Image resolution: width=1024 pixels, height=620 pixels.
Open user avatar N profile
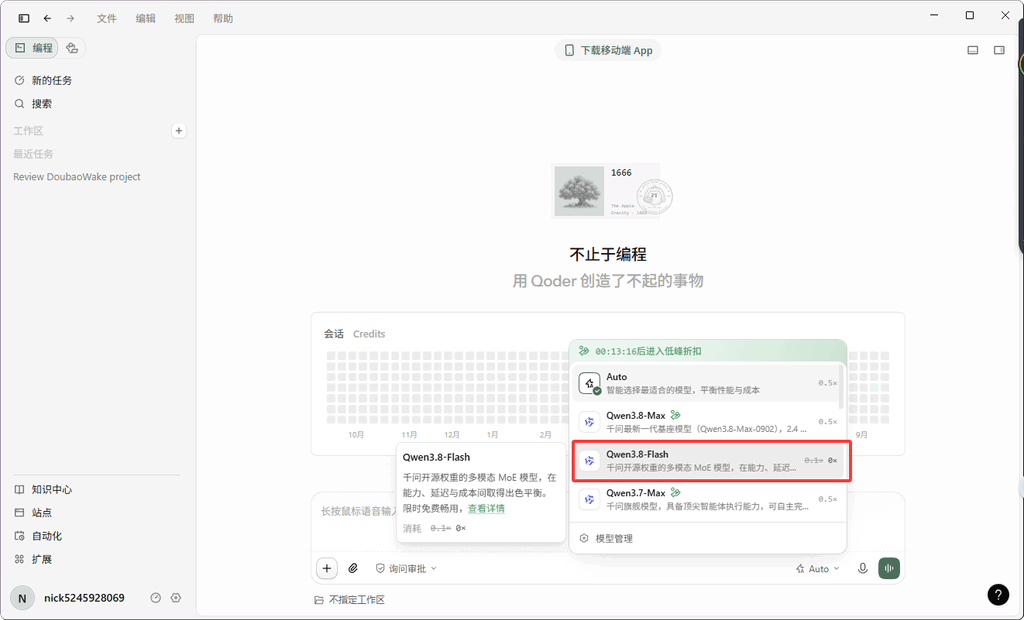(x=22, y=598)
